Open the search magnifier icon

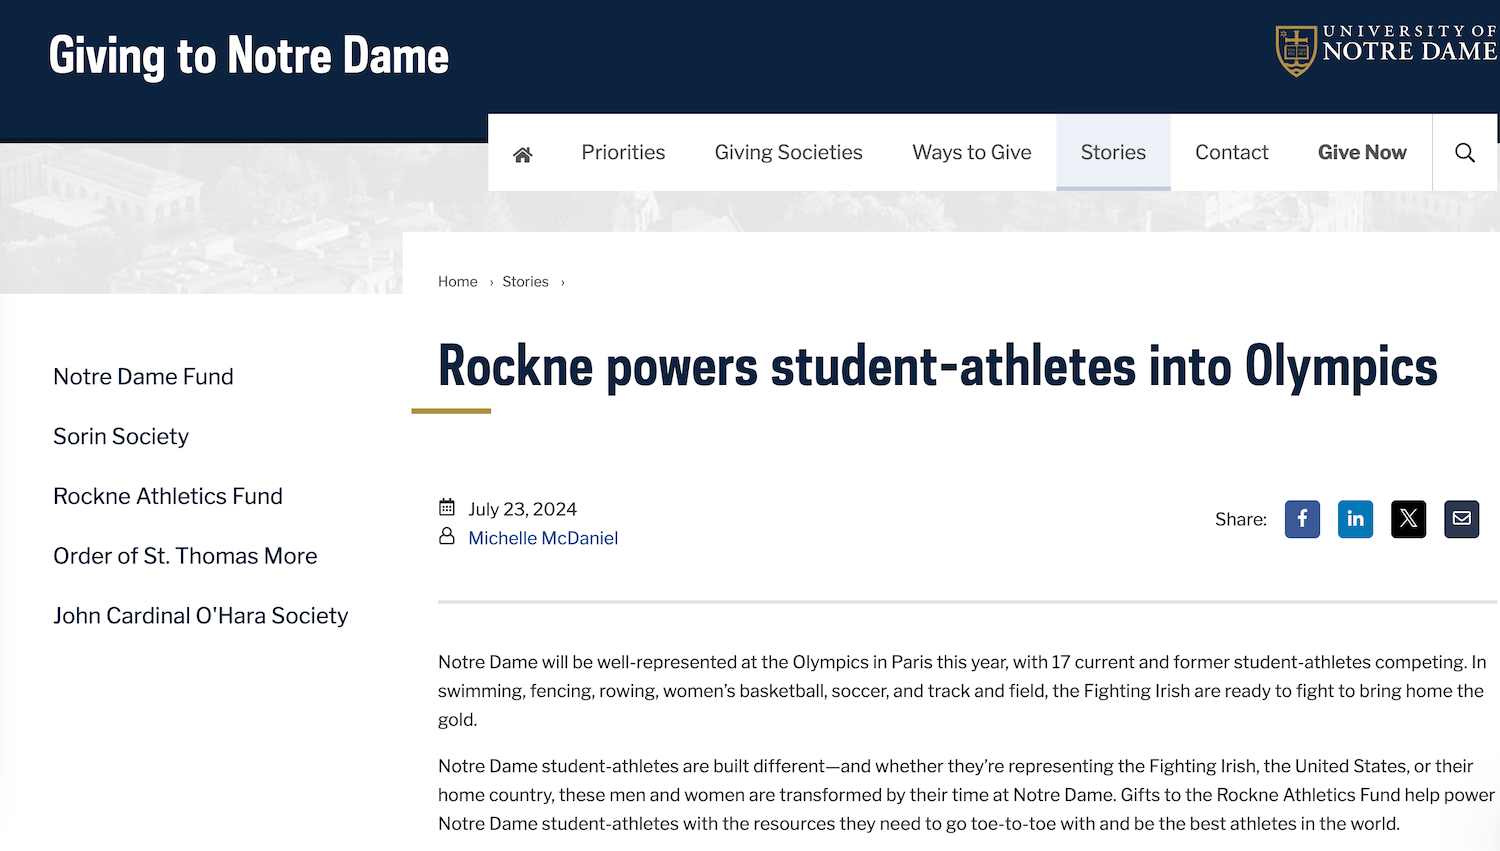pyautogui.click(x=1465, y=152)
